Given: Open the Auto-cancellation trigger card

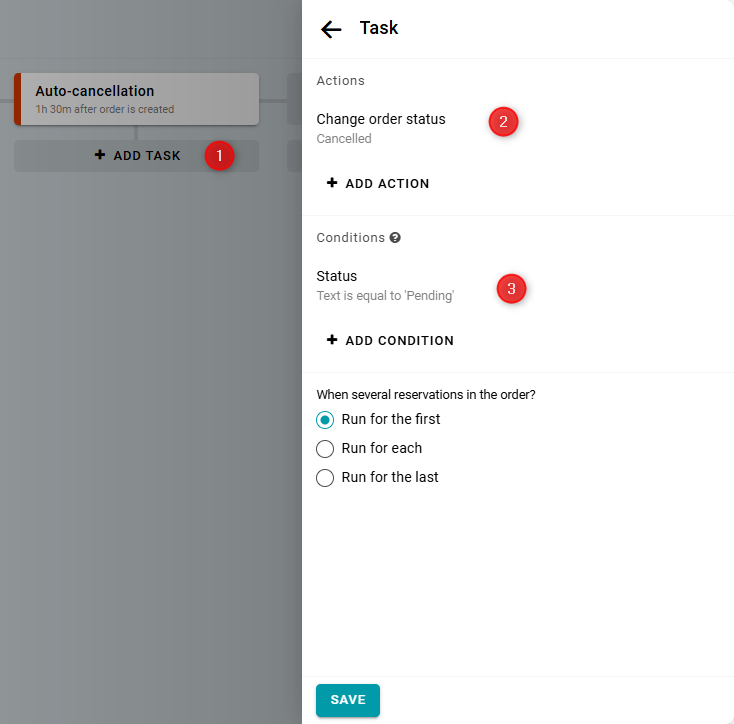Looking at the screenshot, I should 137,99.
